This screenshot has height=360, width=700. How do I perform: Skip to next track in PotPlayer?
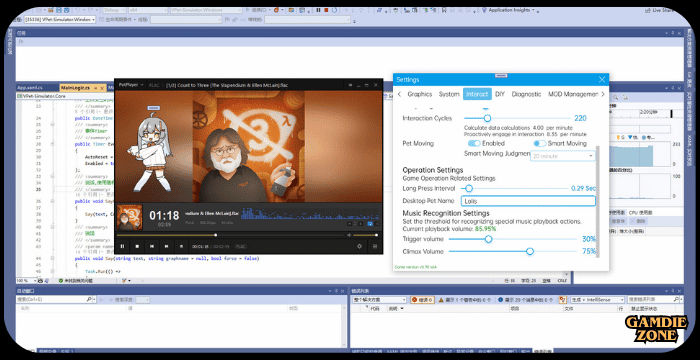point(167,246)
